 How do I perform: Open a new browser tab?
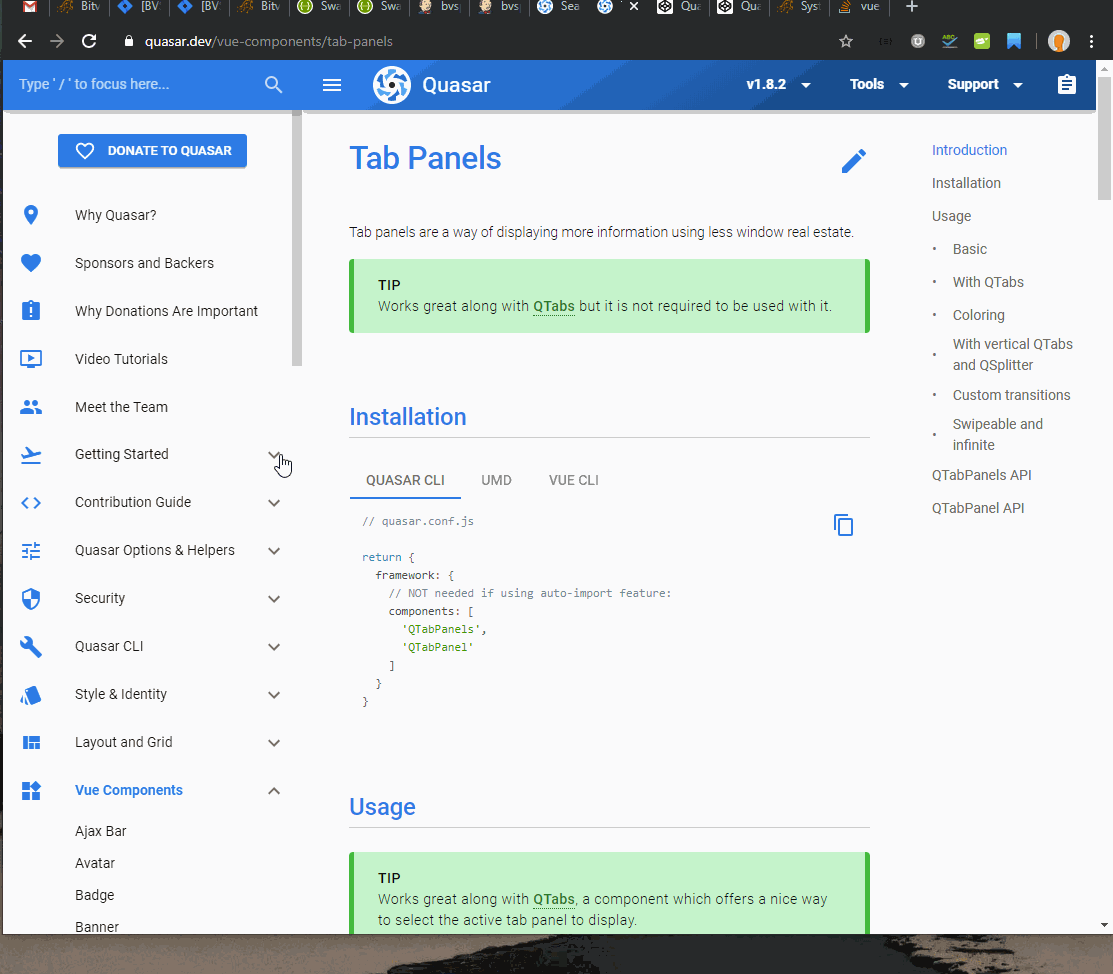pos(912,6)
